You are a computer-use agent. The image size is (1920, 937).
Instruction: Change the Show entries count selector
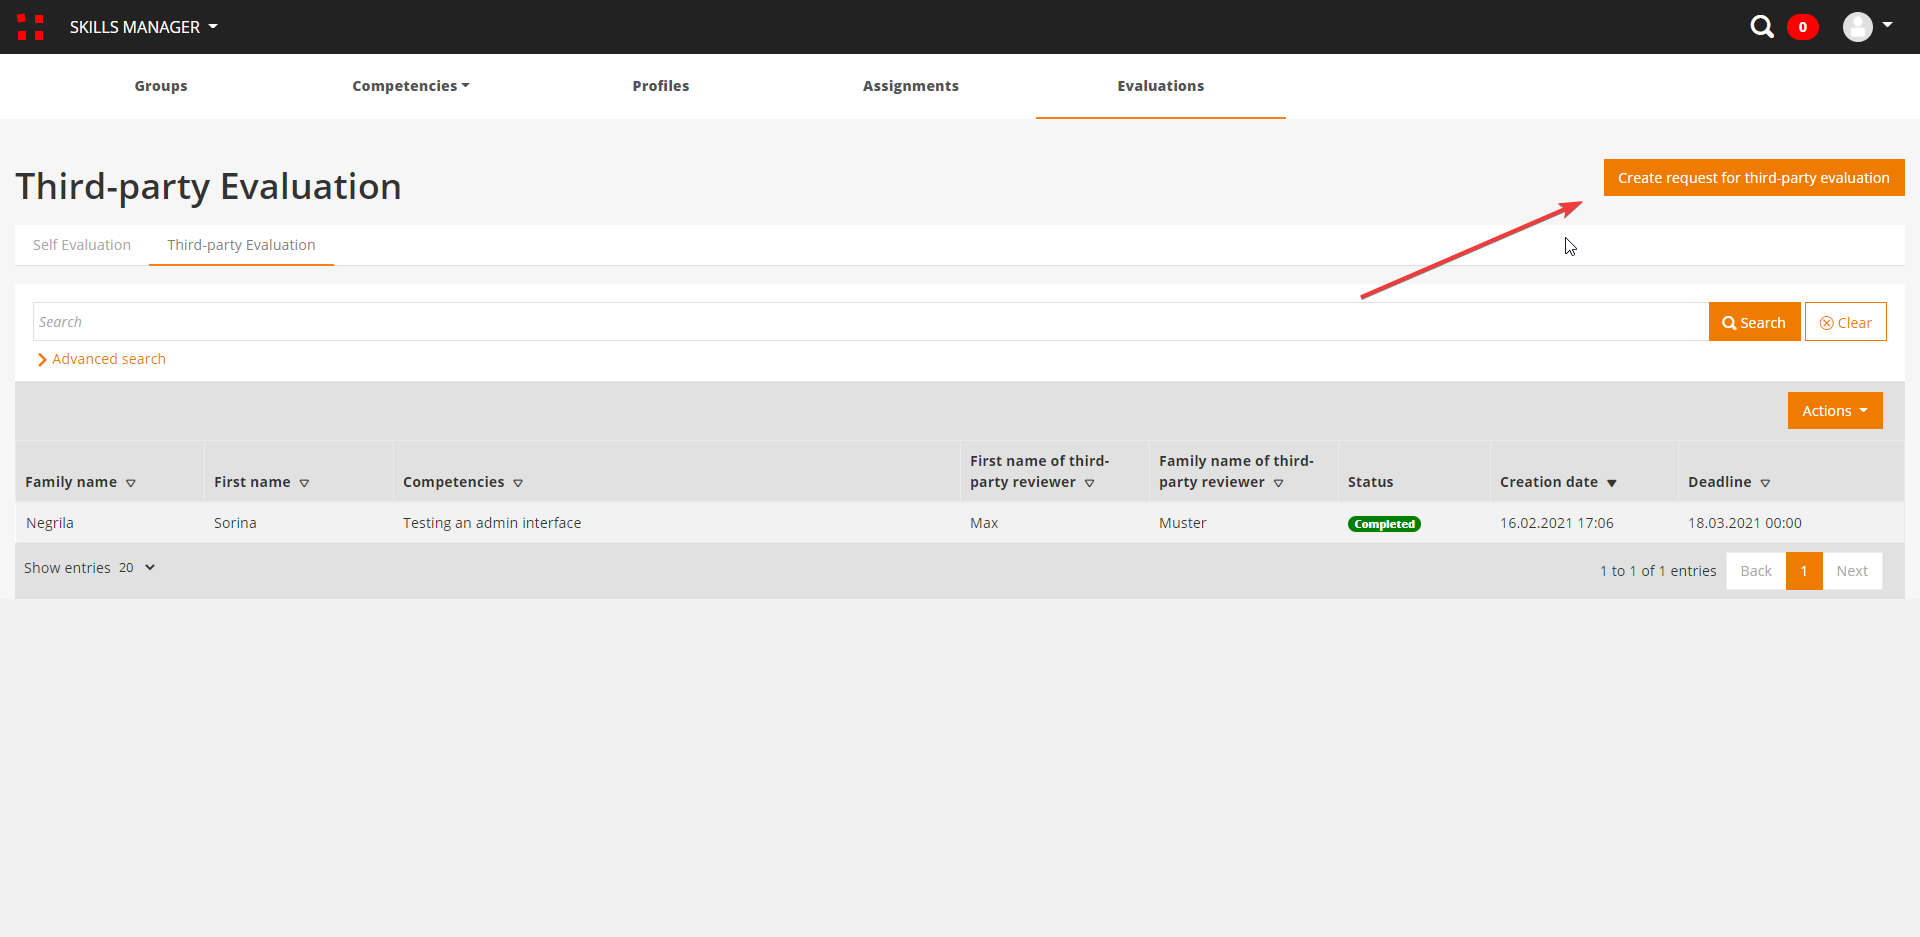(x=137, y=568)
